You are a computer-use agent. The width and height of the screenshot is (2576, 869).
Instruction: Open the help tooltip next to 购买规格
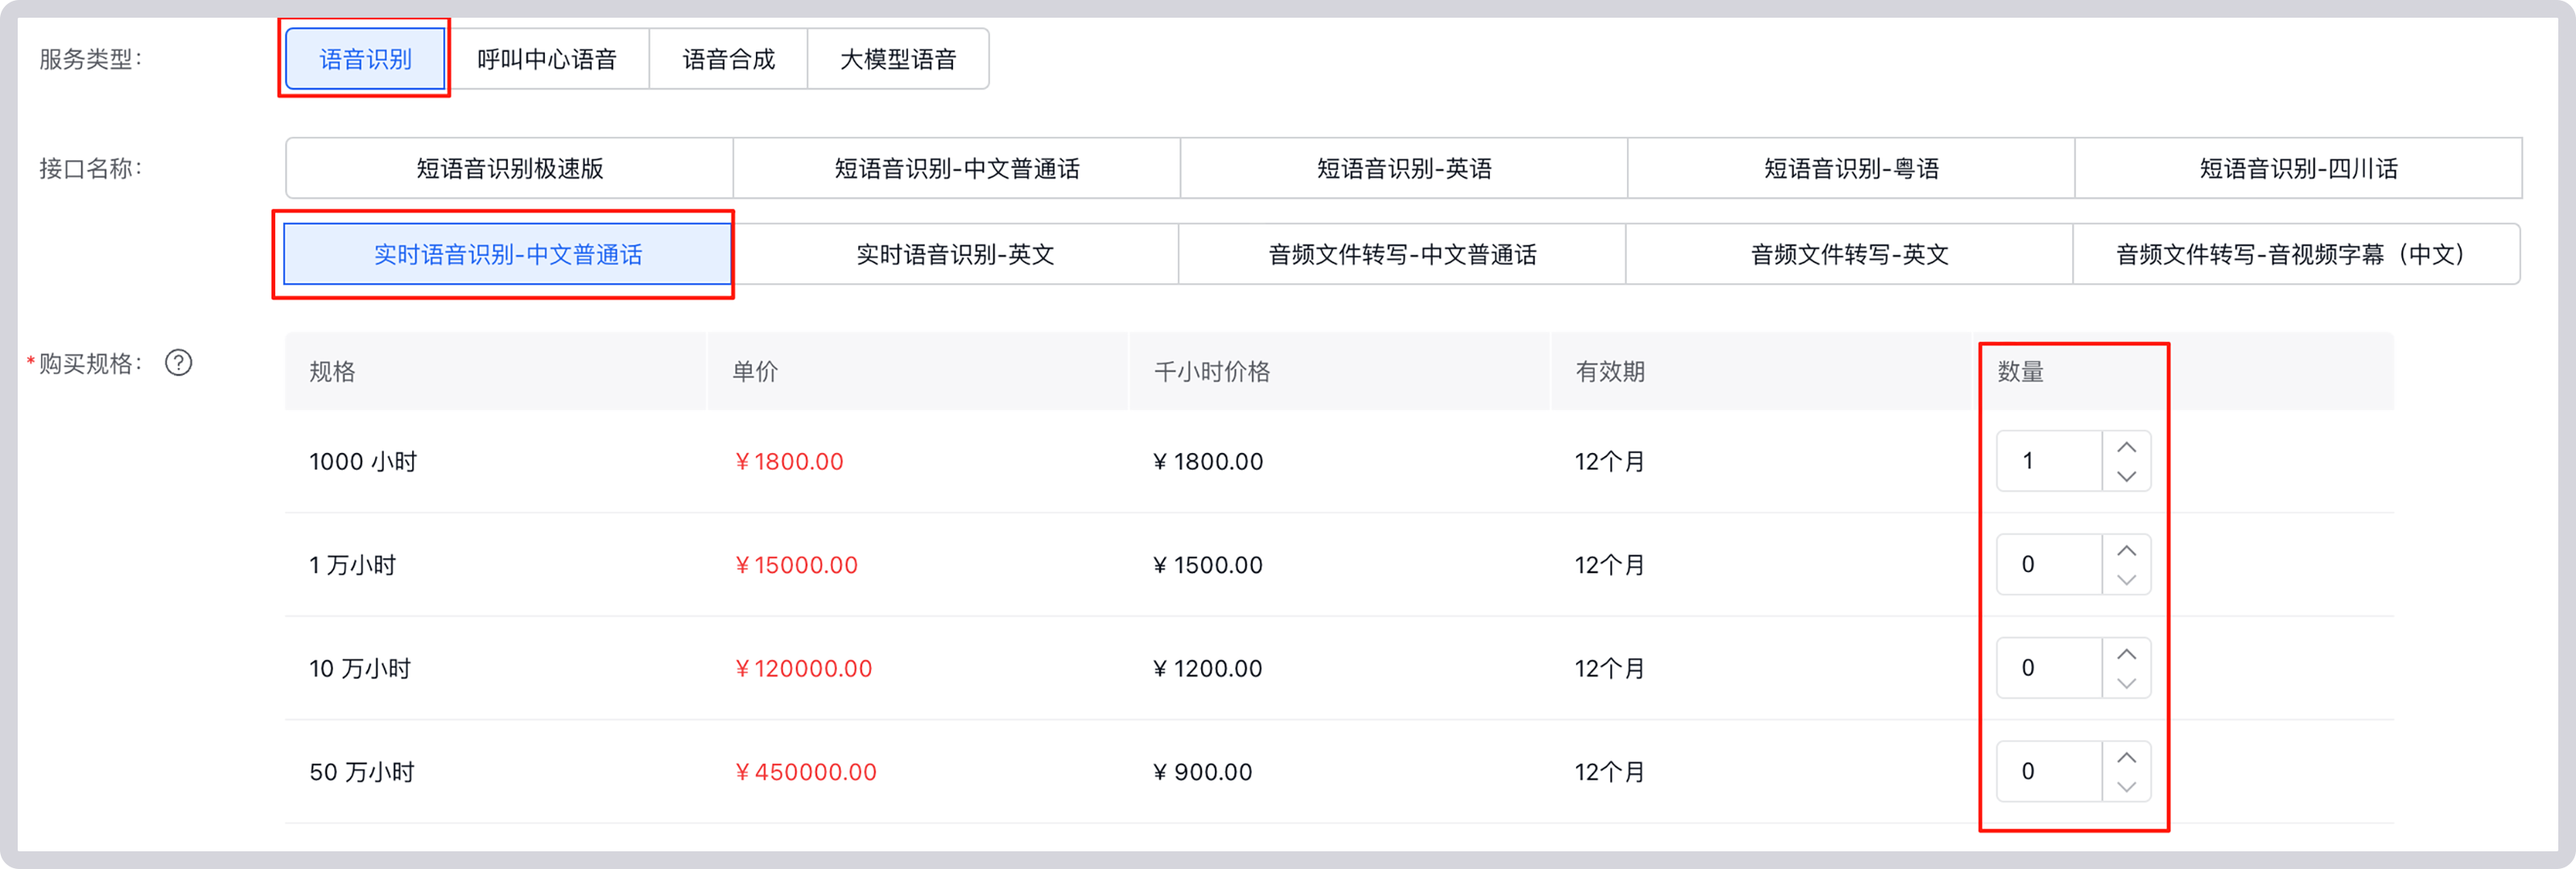click(x=180, y=364)
